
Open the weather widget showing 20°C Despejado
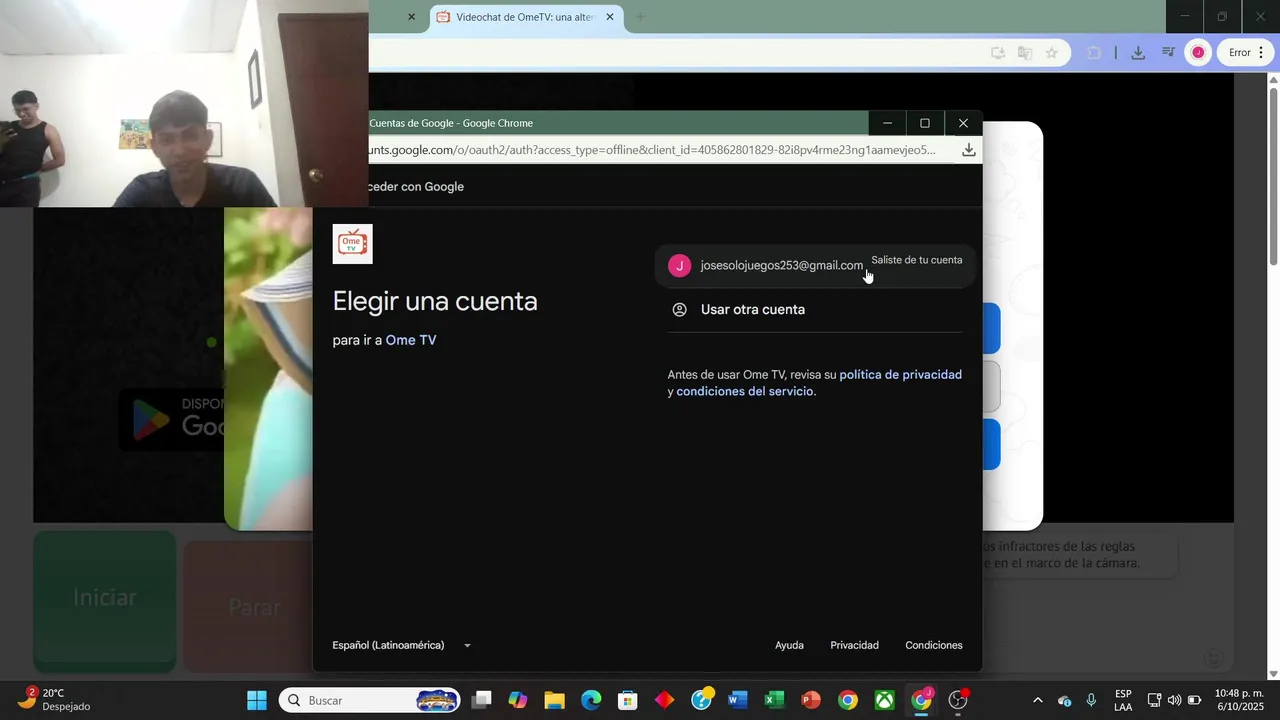[x=55, y=700]
